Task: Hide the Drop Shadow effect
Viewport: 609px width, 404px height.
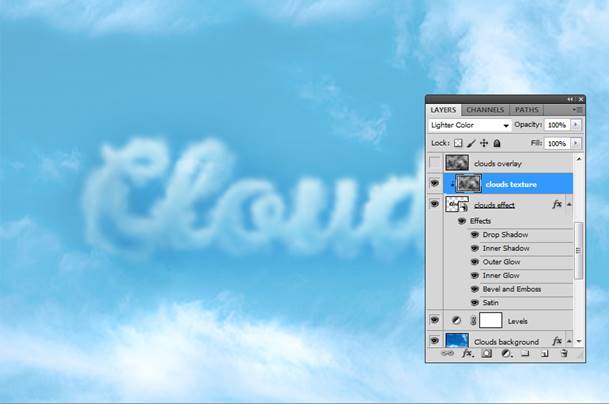Action: point(475,235)
